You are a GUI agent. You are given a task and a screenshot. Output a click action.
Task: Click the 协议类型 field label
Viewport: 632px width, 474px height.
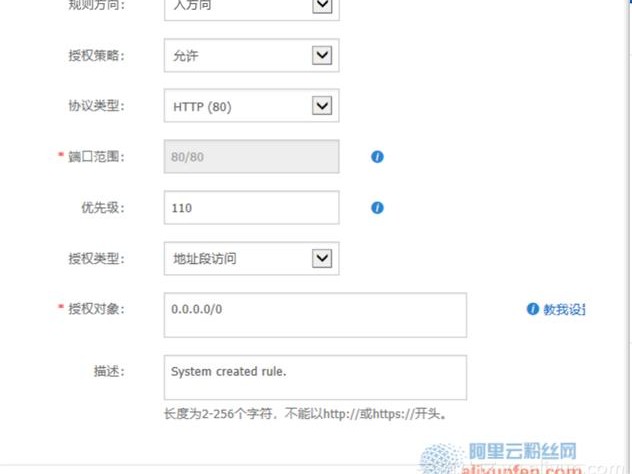[x=96, y=106]
